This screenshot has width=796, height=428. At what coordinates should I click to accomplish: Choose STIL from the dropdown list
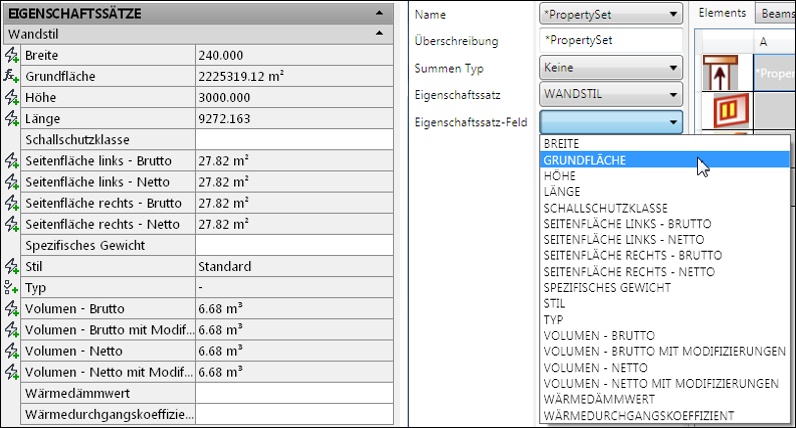(x=665, y=304)
